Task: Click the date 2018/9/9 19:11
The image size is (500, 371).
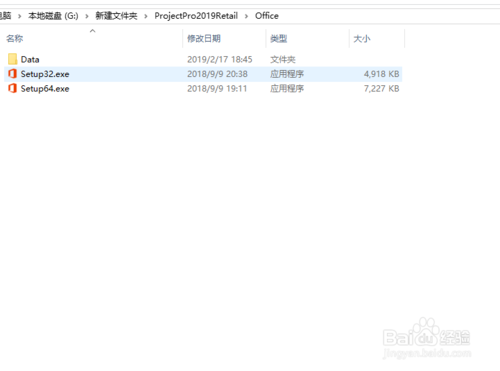Action: pos(217,89)
